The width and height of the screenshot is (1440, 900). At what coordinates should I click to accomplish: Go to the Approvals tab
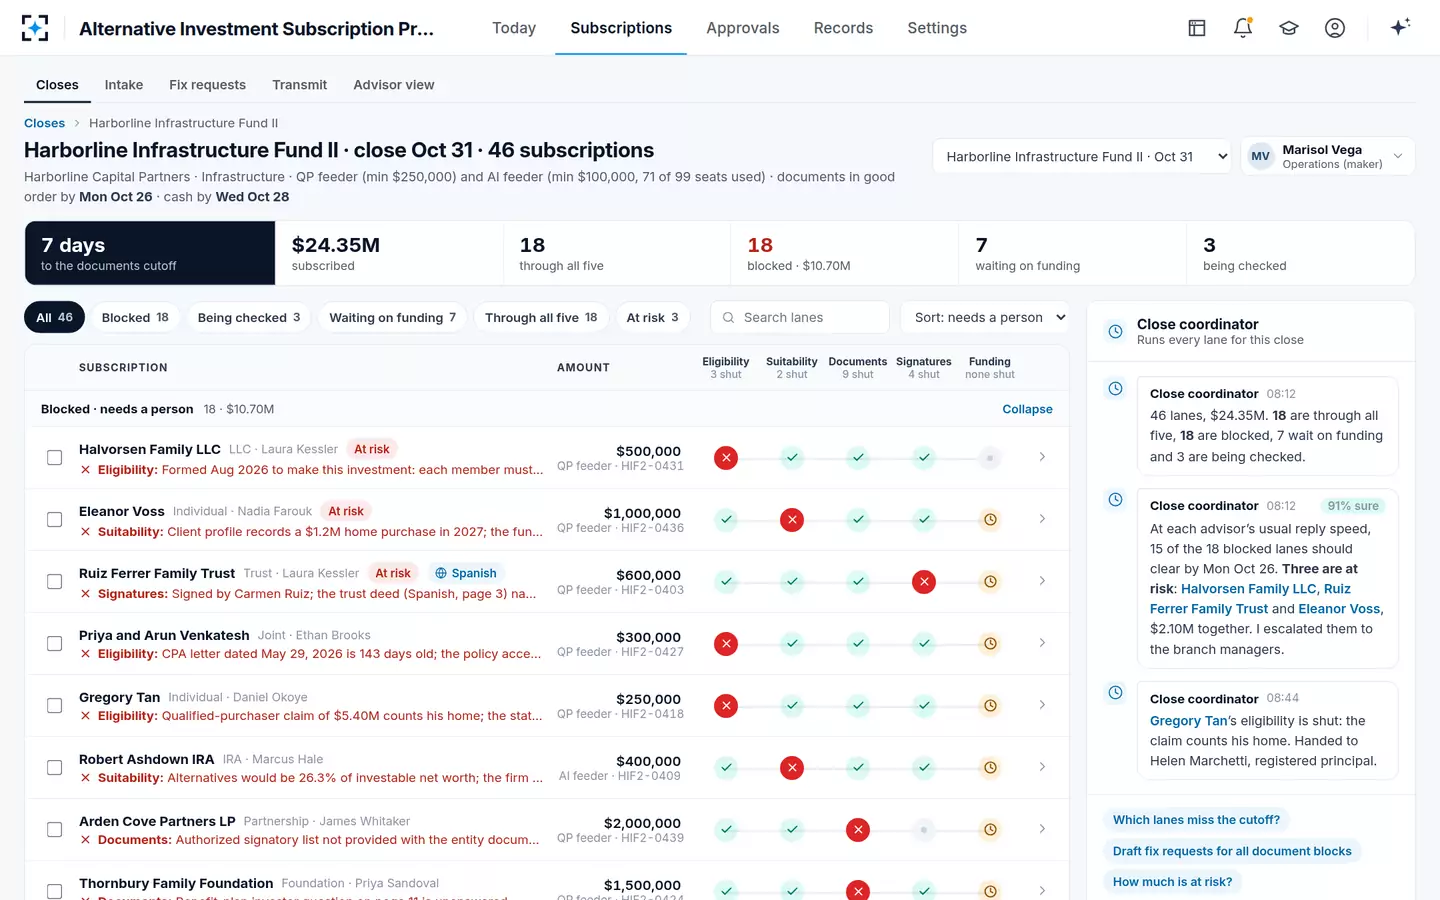[743, 28]
